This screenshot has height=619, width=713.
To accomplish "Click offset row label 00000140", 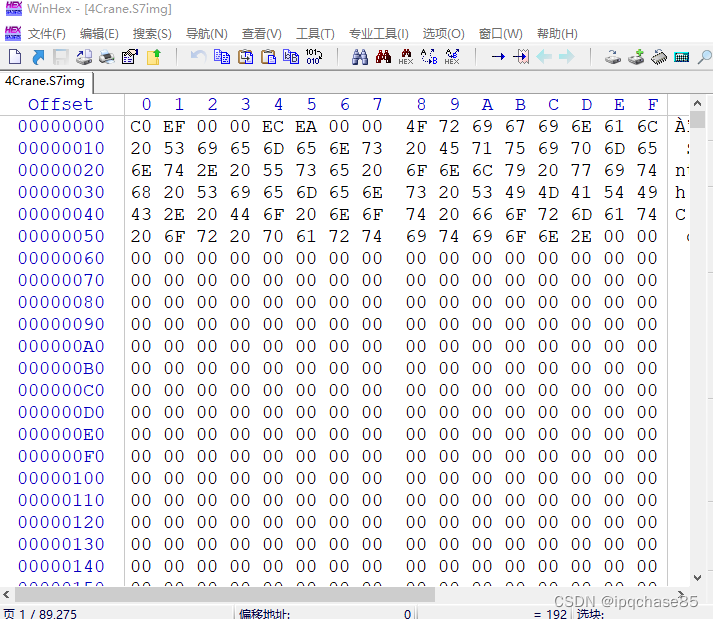I will [x=61, y=566].
